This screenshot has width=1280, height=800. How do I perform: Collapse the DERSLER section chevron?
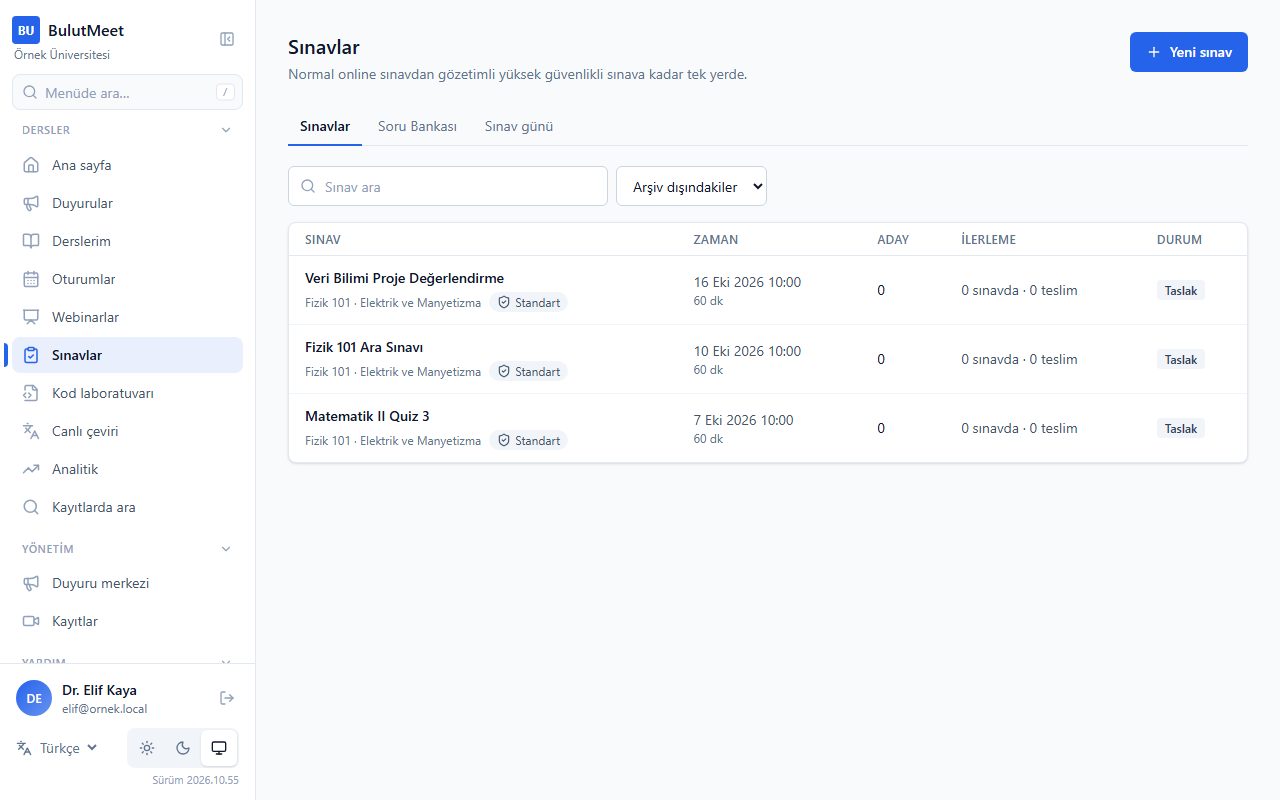click(x=226, y=130)
